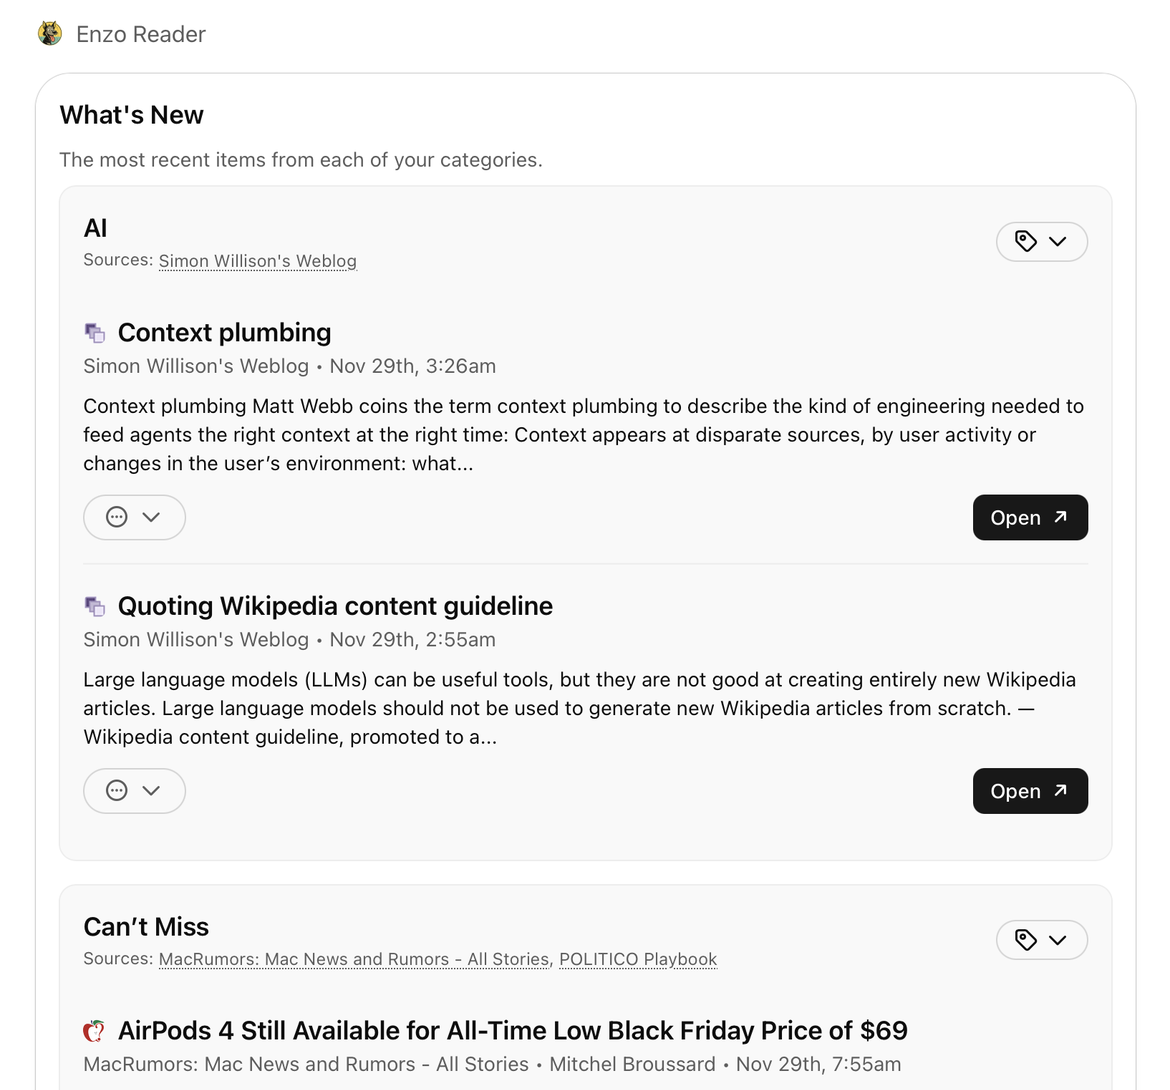1170x1090 pixels.
Task: Click the favicon beside Quoting Wikipedia content guideline
Action: click(95, 606)
